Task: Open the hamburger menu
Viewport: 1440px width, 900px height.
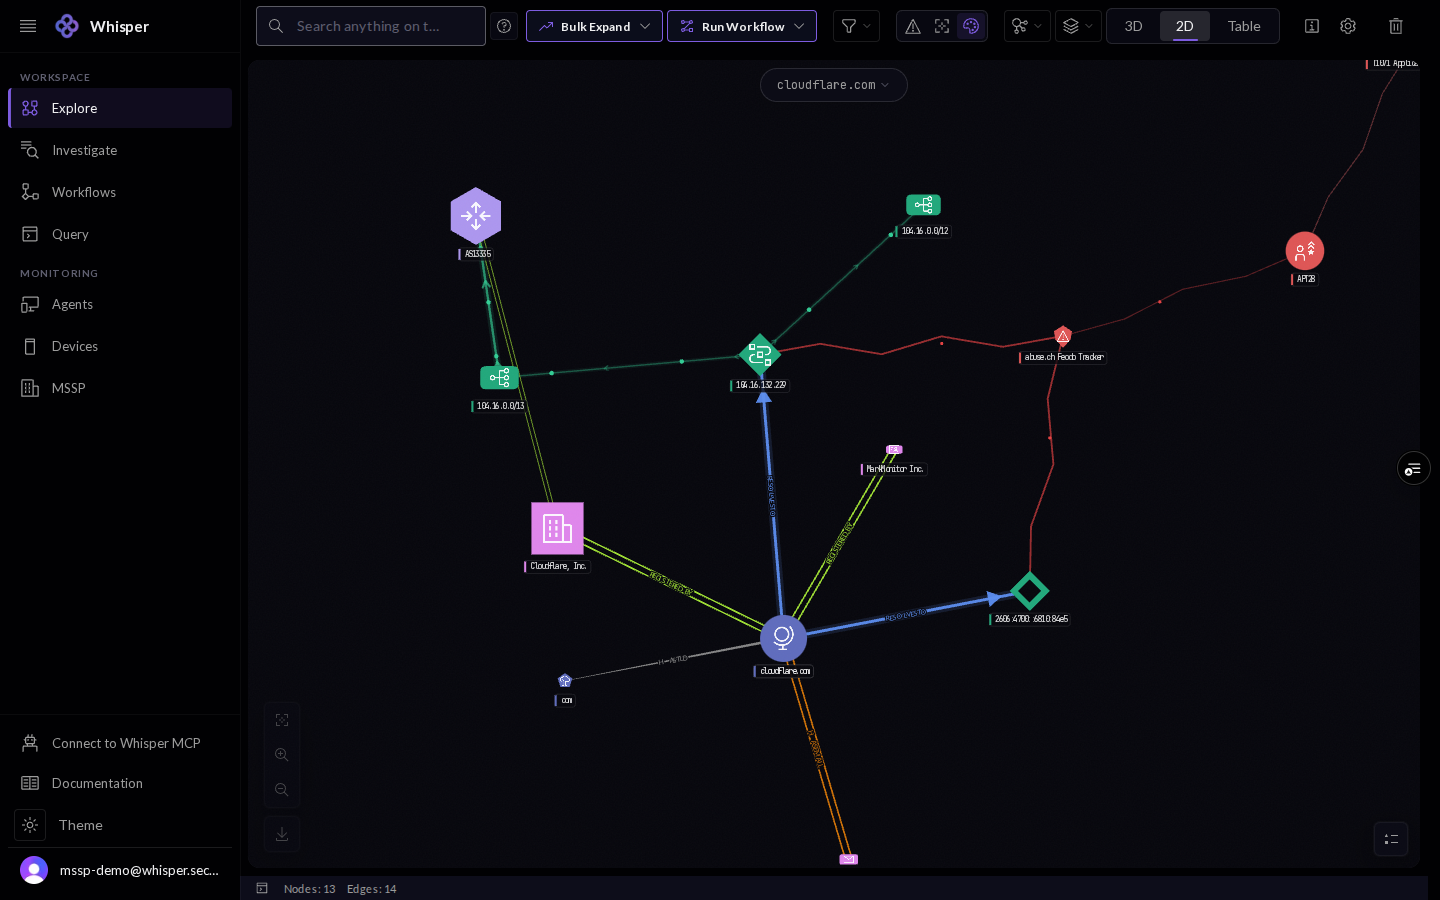Action: [x=28, y=26]
